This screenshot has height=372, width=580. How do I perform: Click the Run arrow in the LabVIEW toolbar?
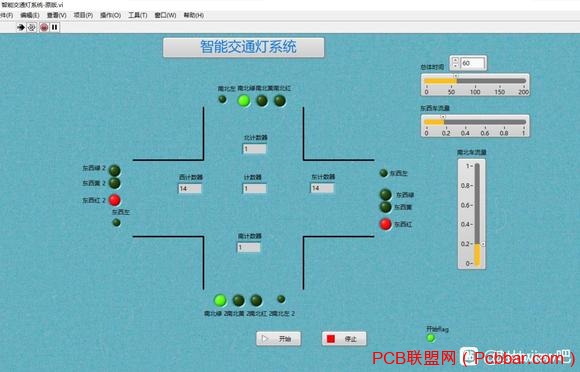click(21, 27)
